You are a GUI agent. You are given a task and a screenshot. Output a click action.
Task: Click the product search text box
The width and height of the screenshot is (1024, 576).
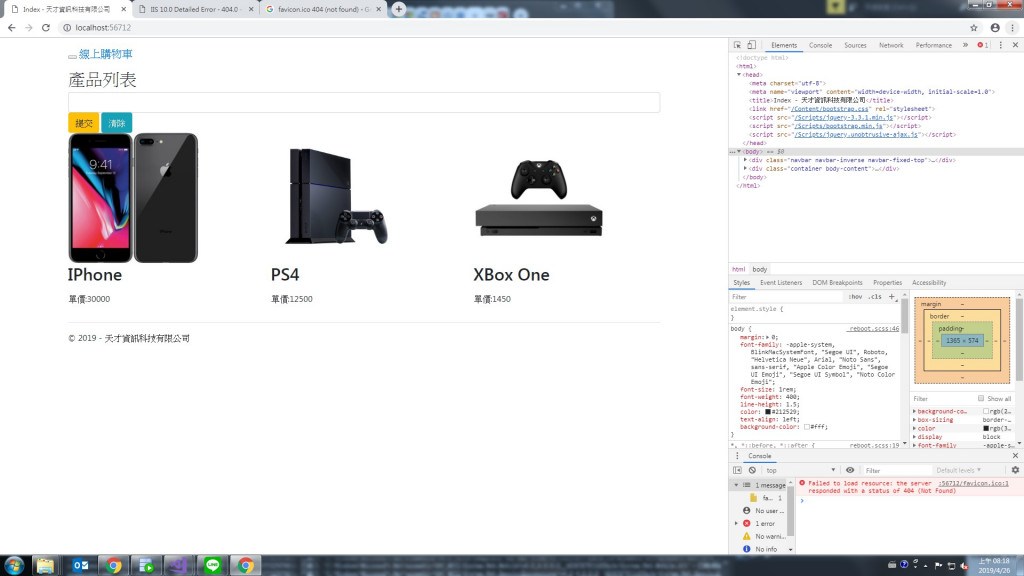[364, 102]
